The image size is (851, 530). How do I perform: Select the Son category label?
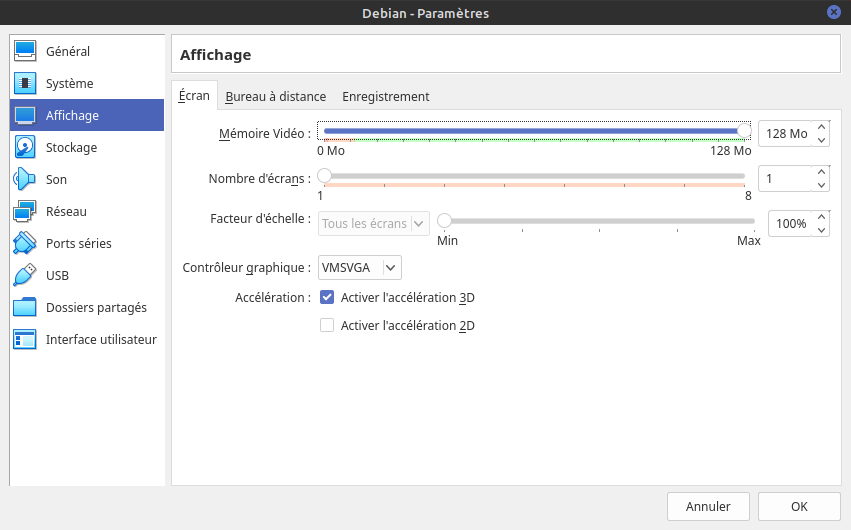(56, 180)
